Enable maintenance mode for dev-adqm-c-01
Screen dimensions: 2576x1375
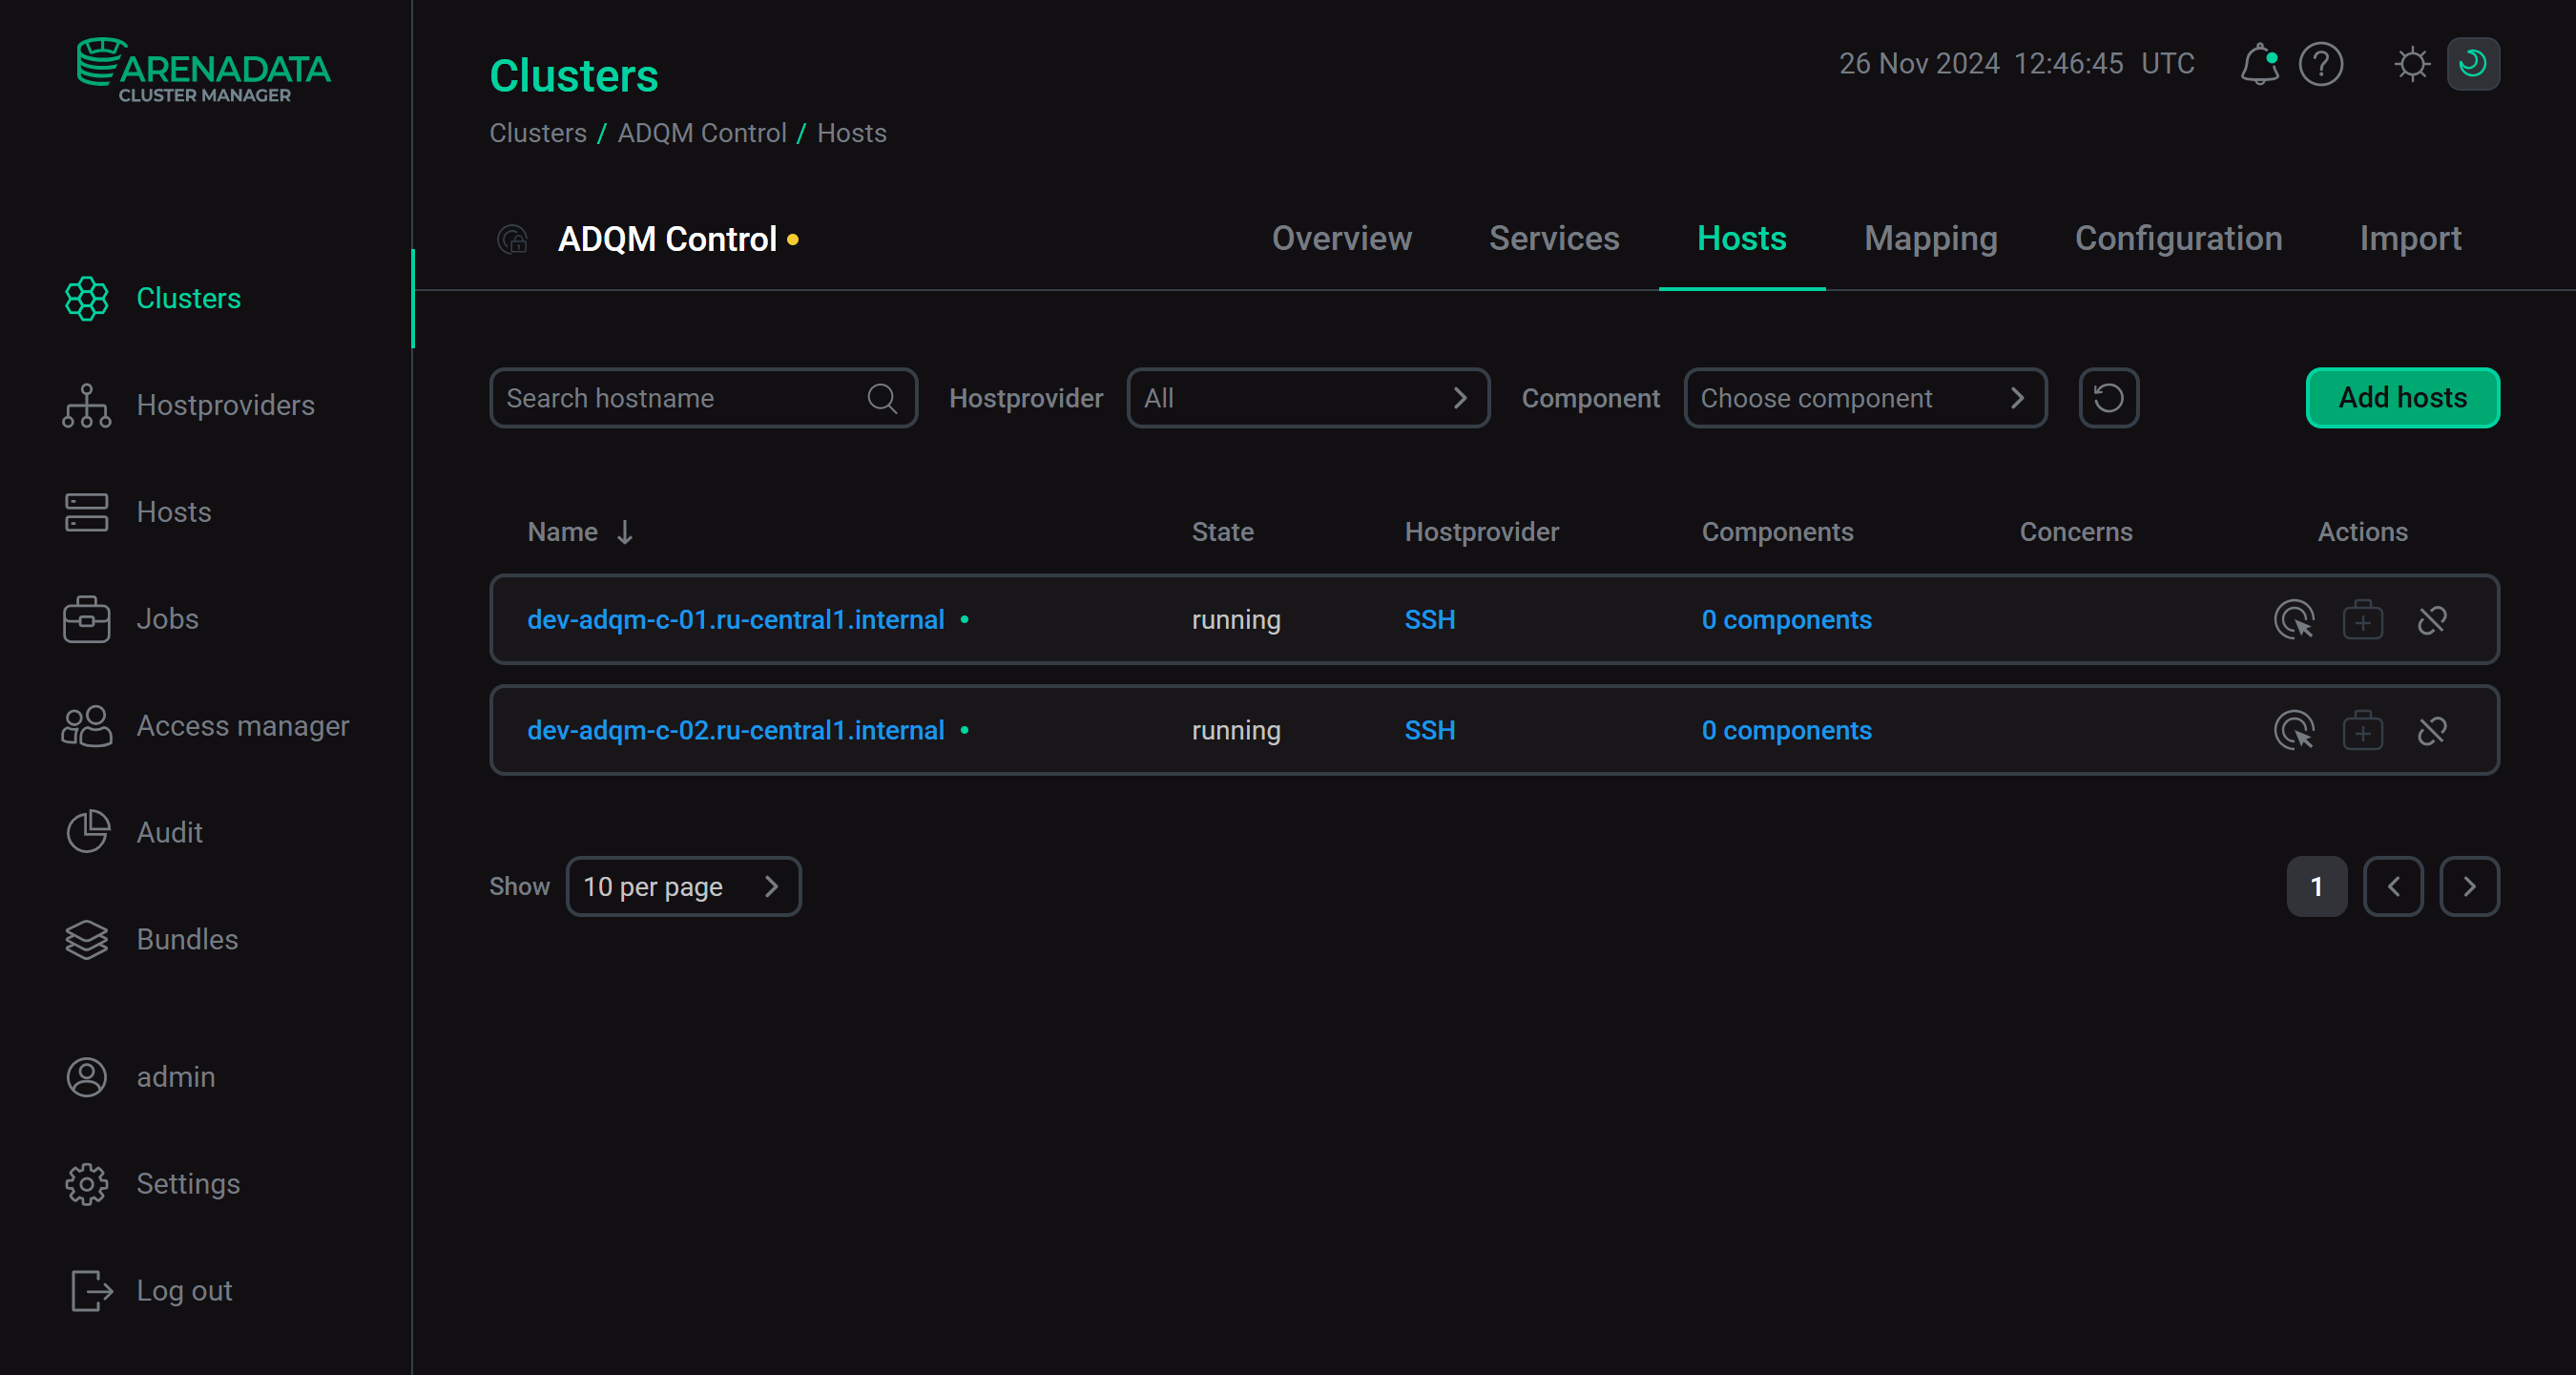[2363, 620]
